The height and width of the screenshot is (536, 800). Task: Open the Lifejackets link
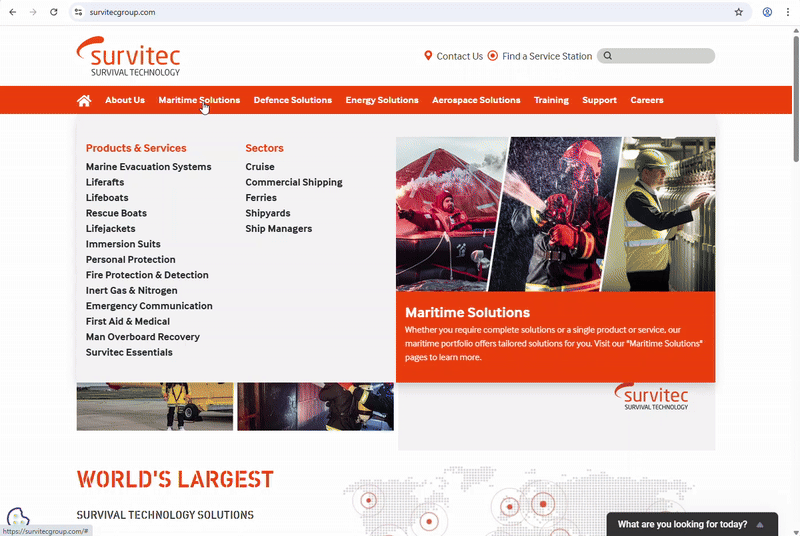[110, 228]
